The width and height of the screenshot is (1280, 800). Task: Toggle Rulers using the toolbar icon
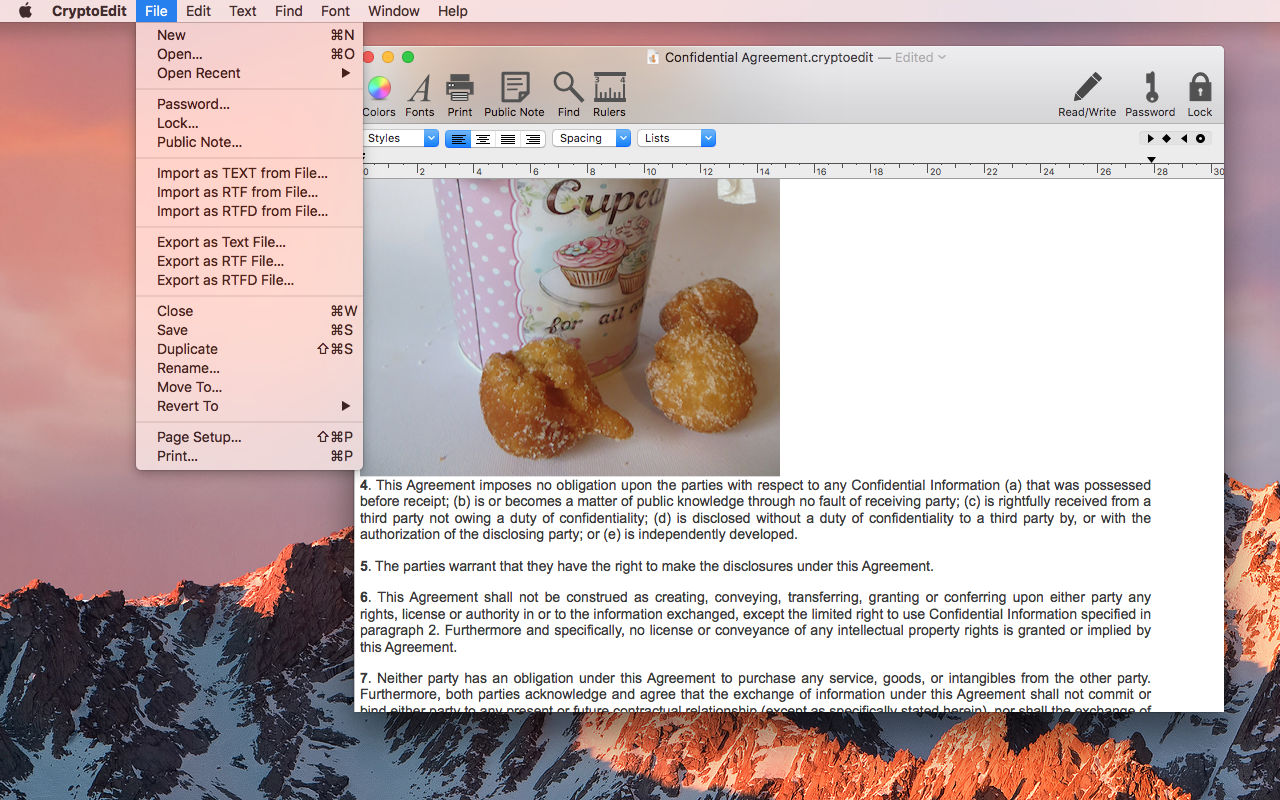(609, 88)
